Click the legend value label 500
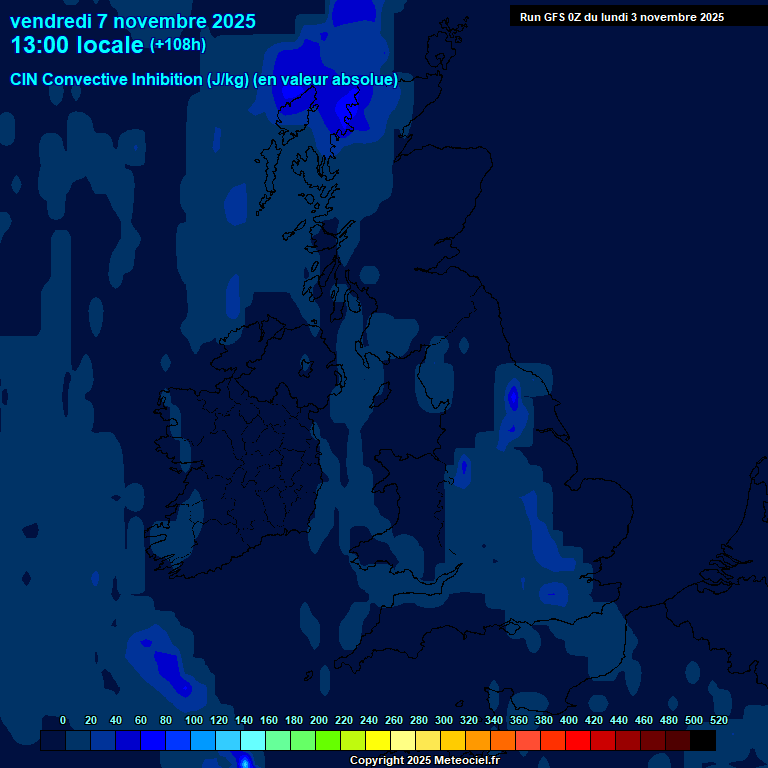Screen dimensions: 768x768 coord(693,720)
